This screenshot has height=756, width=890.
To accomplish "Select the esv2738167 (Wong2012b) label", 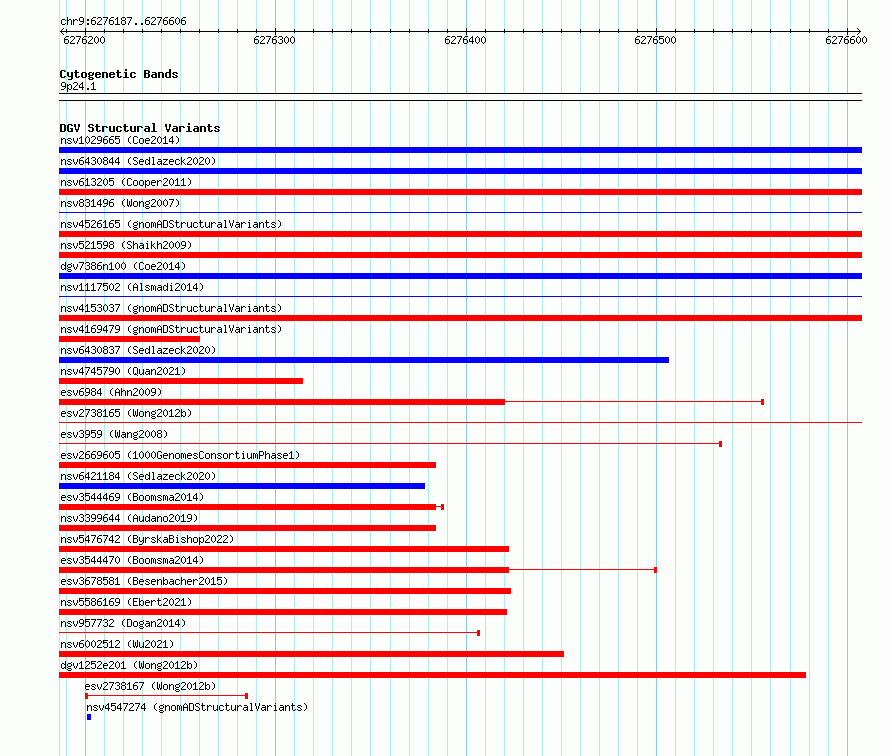I will pyautogui.click(x=150, y=686).
